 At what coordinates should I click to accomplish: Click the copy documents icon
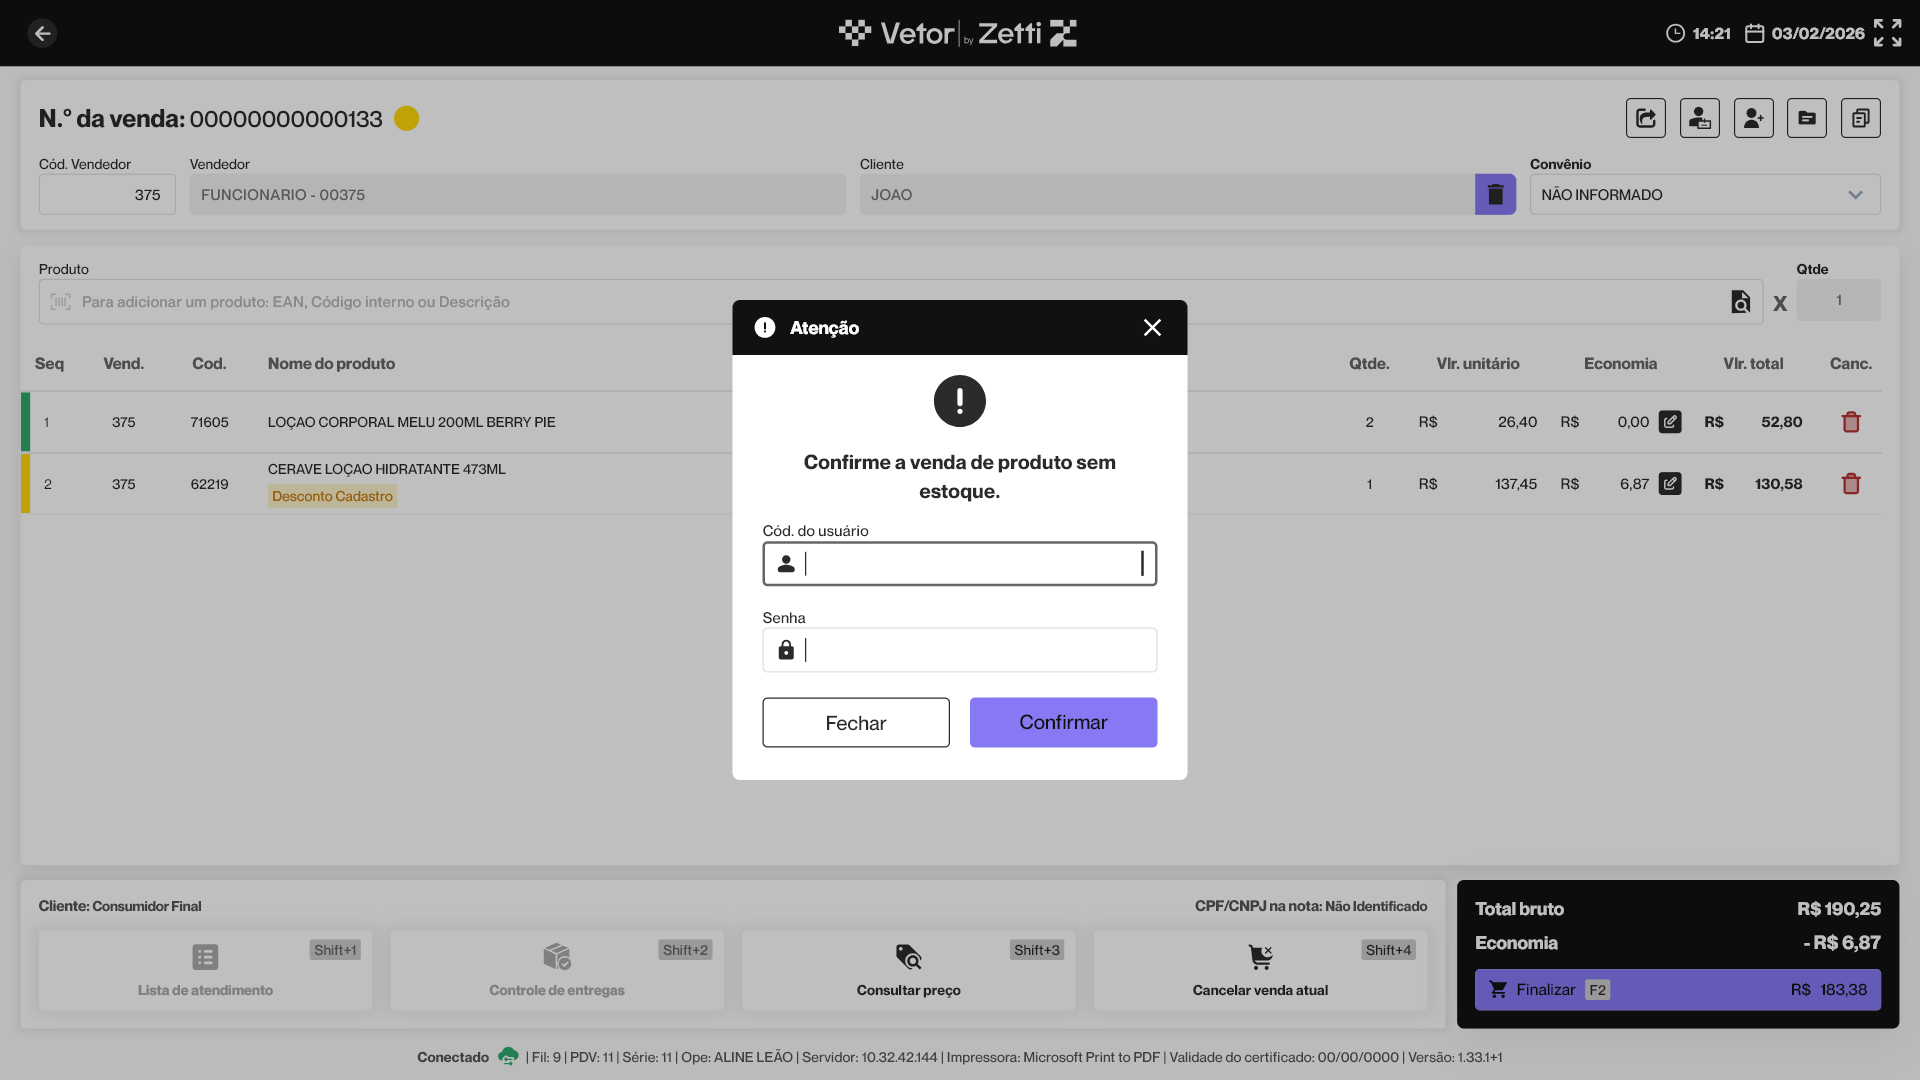(x=1860, y=118)
